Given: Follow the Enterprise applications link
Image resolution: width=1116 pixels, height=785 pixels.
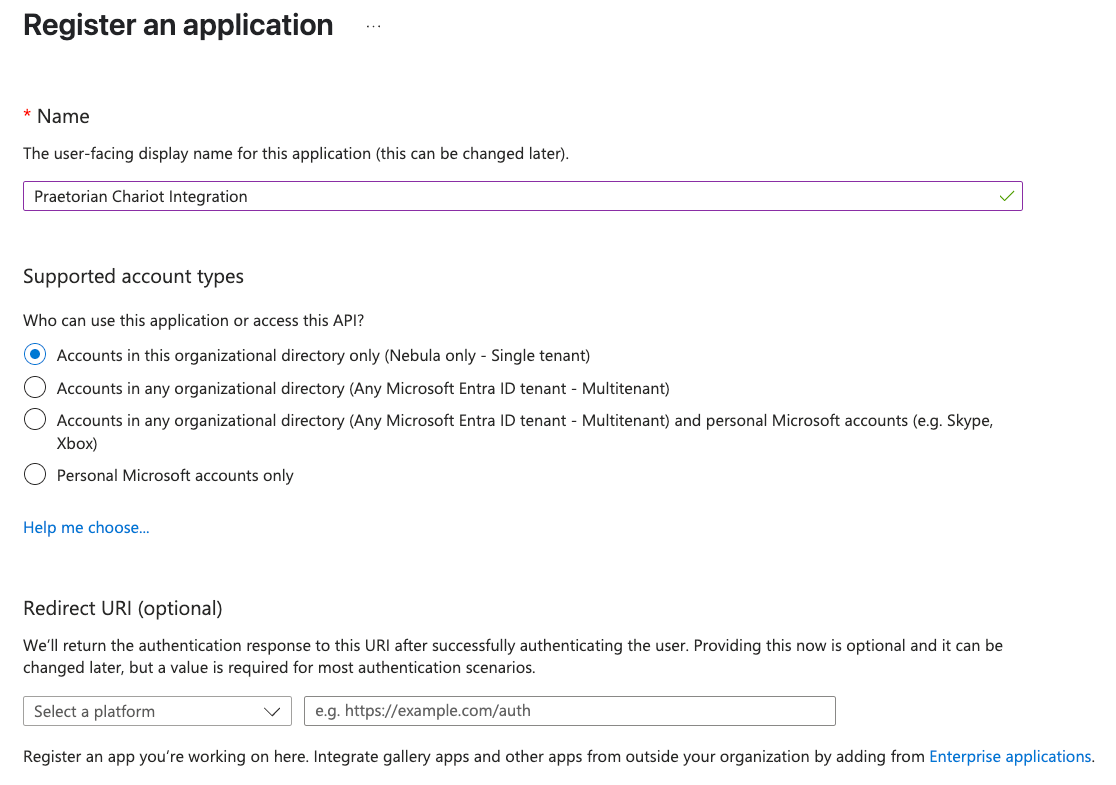Looking at the screenshot, I should pos(1010,757).
